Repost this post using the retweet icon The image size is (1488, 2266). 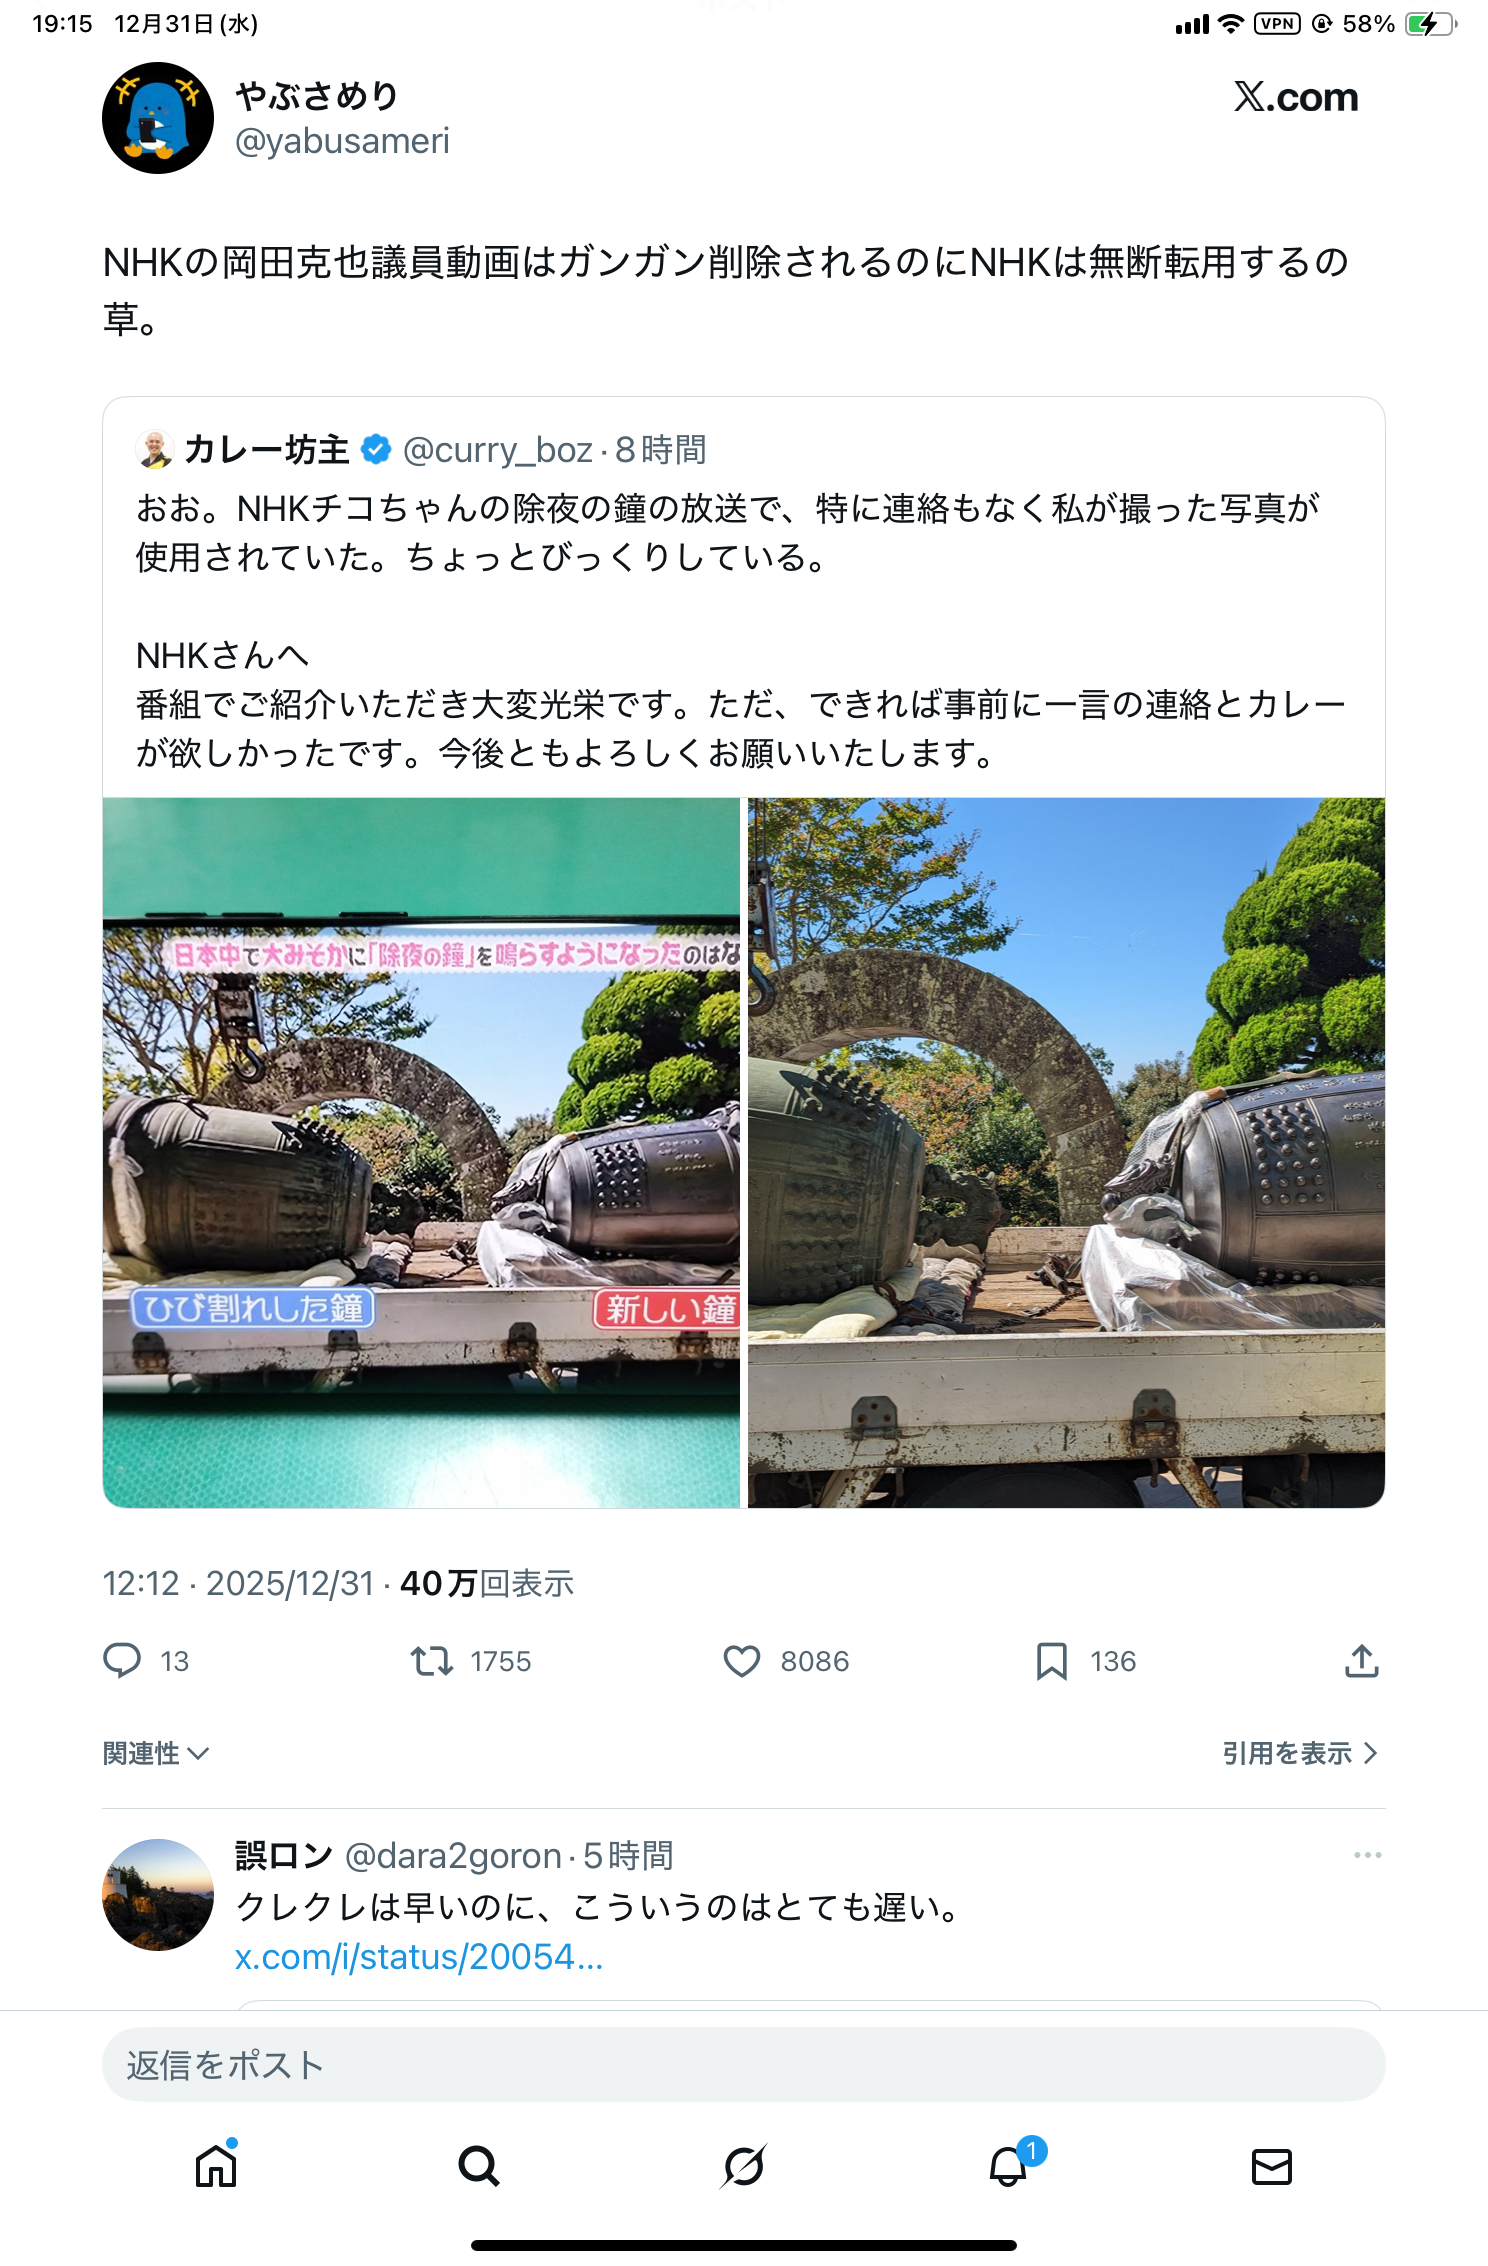point(432,1661)
